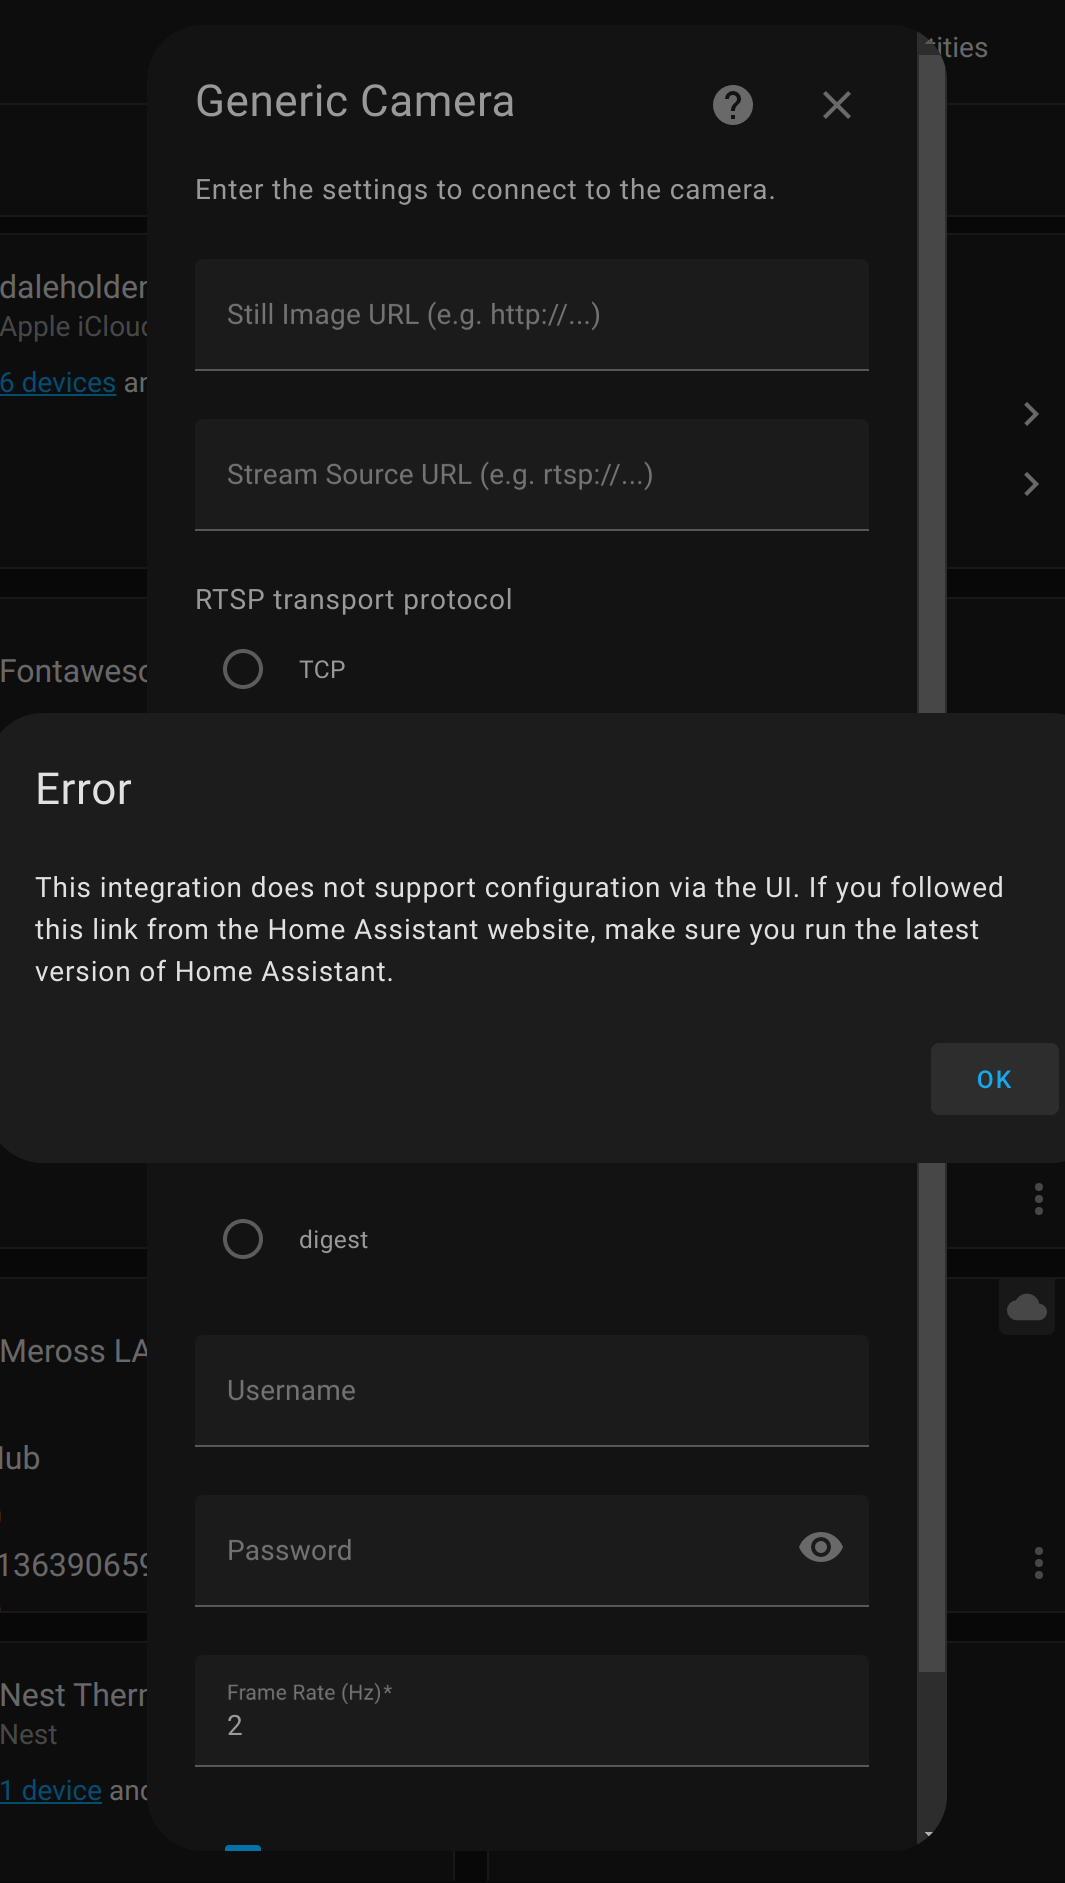The image size is (1065, 1883).
Task: Expand the second integration entry chevron
Action: [1031, 484]
